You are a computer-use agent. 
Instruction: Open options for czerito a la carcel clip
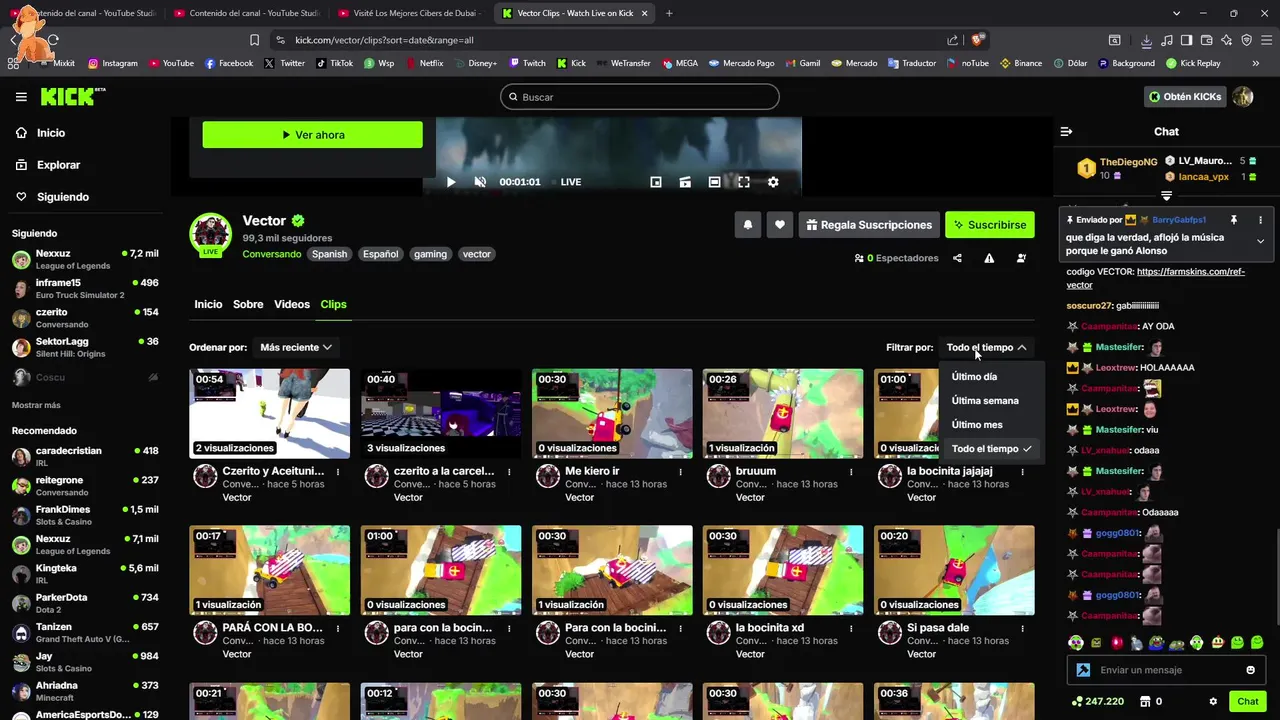(x=509, y=472)
